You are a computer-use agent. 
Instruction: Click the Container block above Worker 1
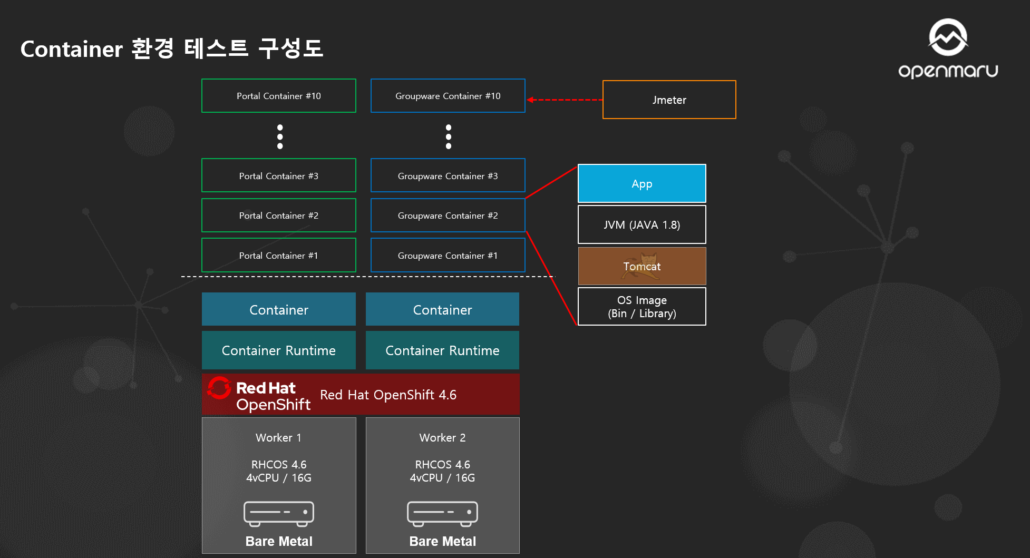coord(279,310)
